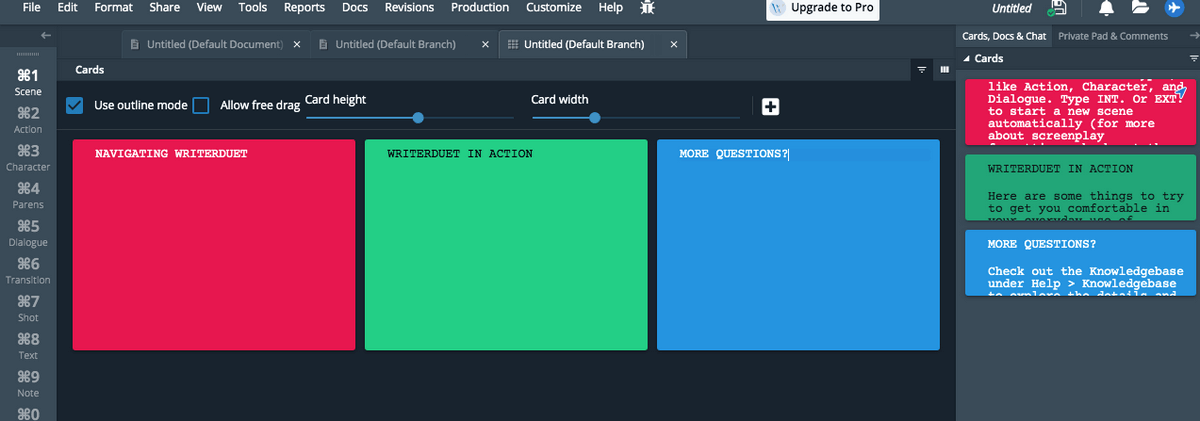Viewport: 1200px width, 421px height.
Task: Select the cards view Untitled (Default Branch) tab
Action: pyautogui.click(x=591, y=45)
